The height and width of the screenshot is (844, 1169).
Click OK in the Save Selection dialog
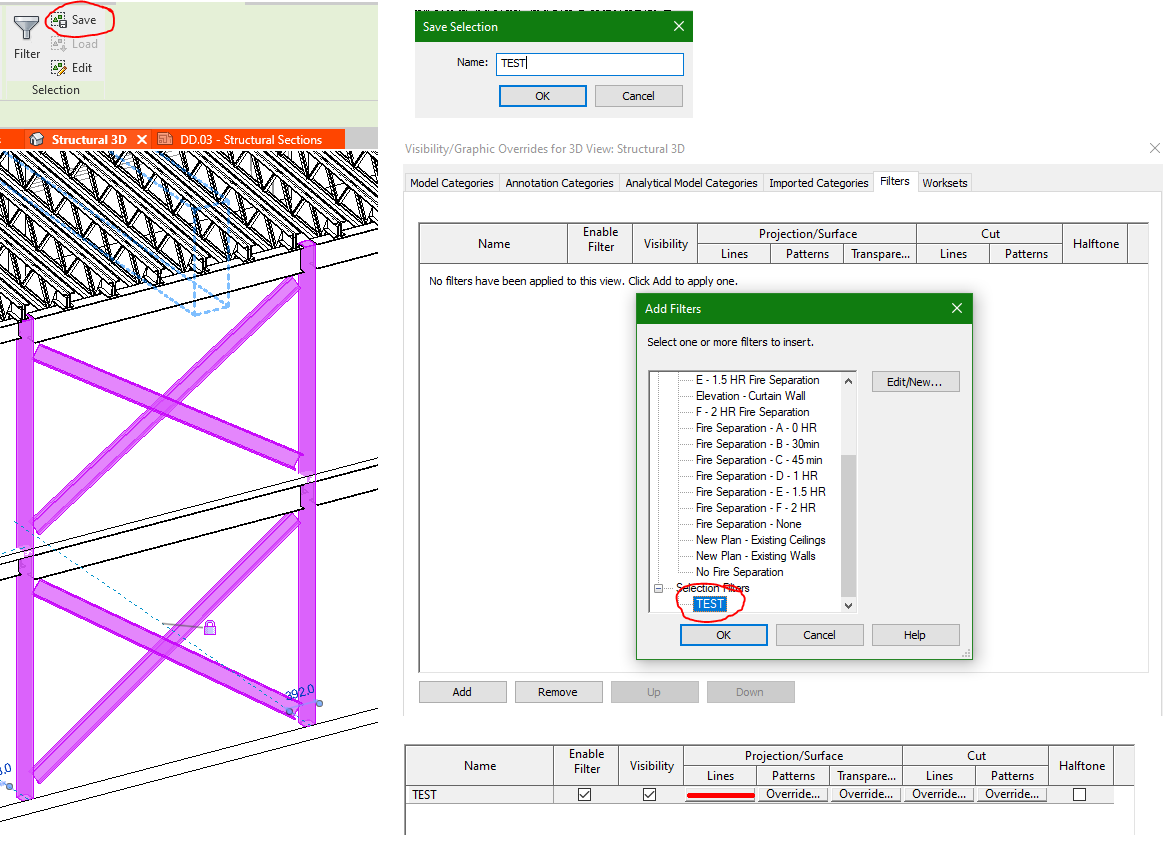pos(541,95)
